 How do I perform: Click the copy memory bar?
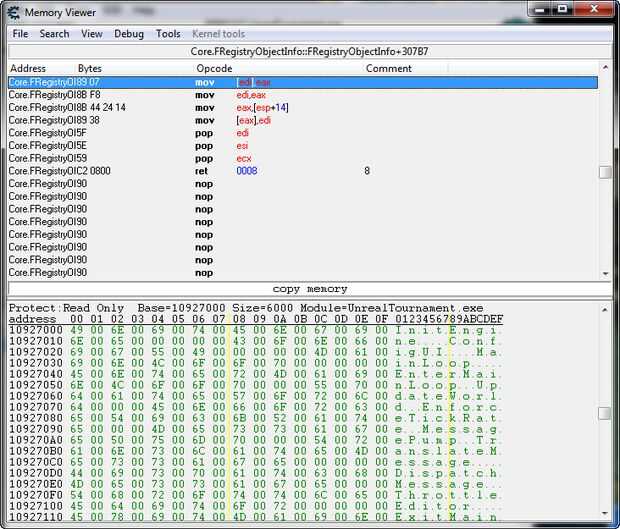310,289
